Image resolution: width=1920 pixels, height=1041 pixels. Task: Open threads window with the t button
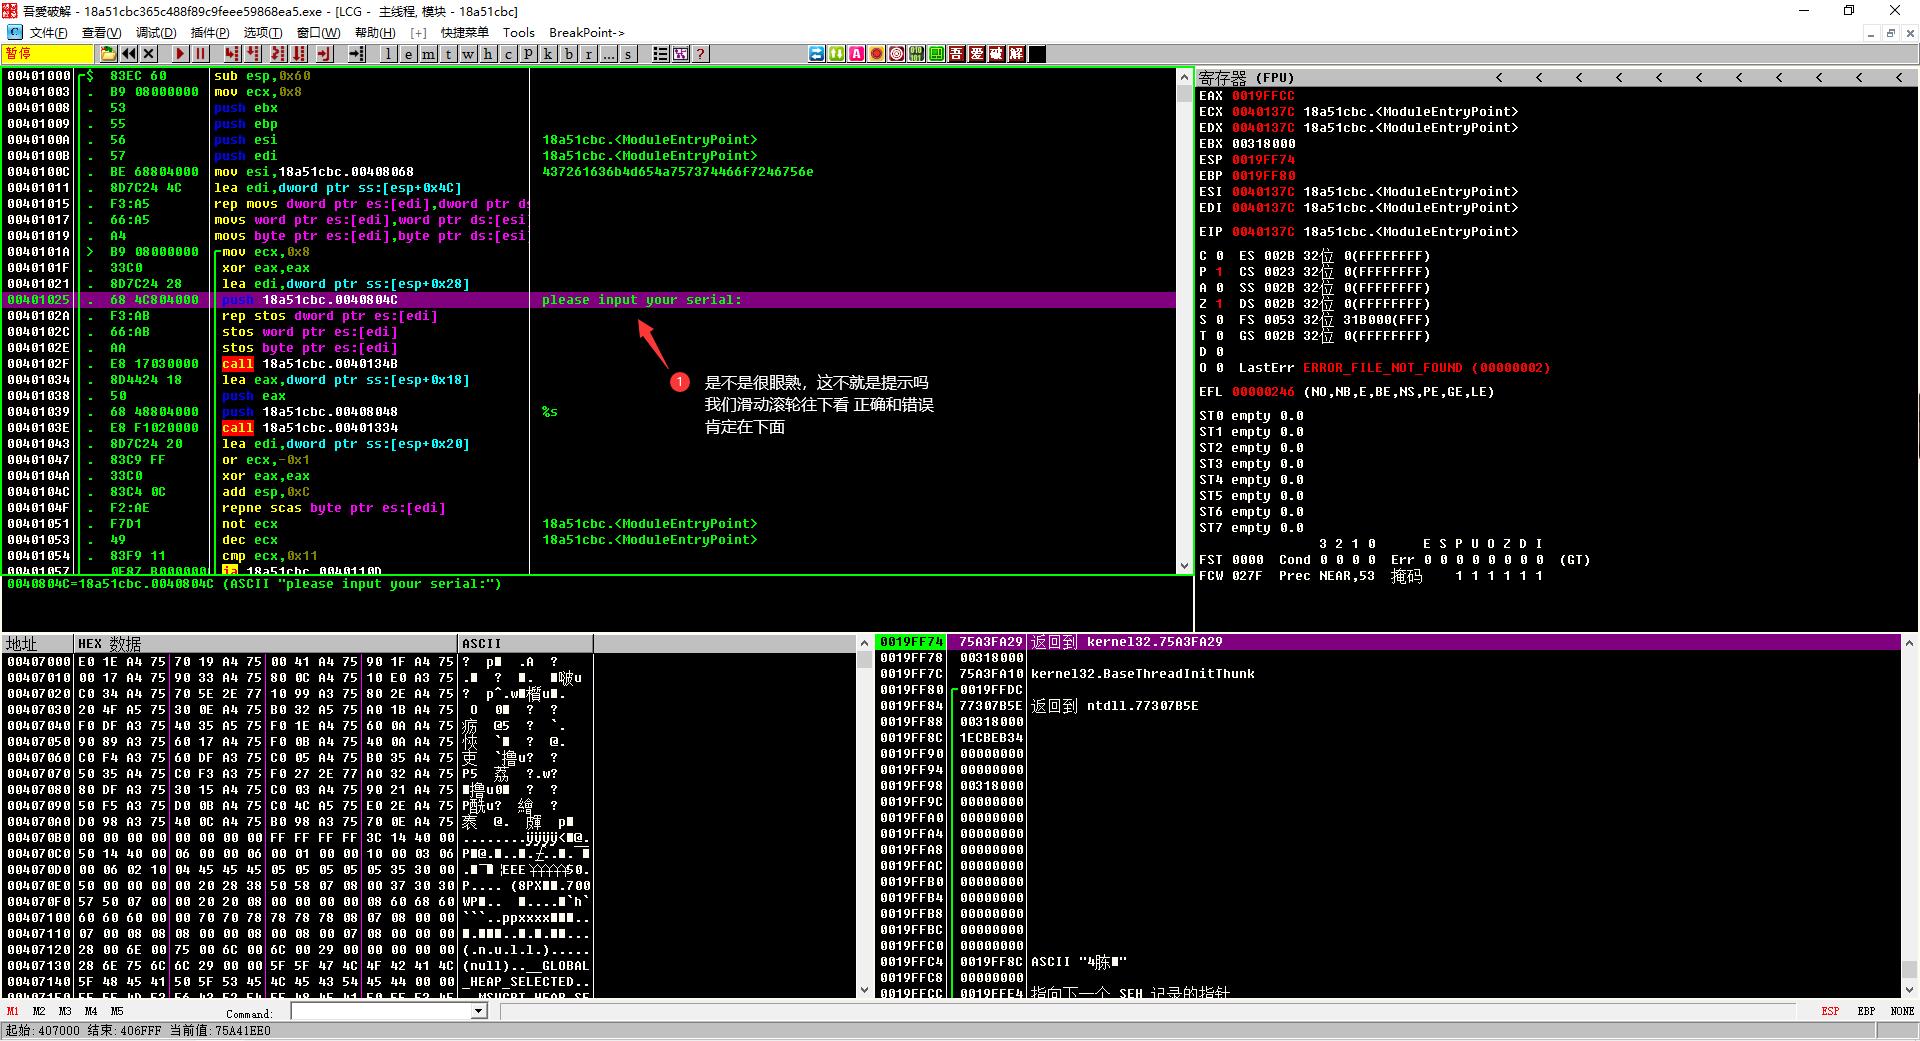449,54
